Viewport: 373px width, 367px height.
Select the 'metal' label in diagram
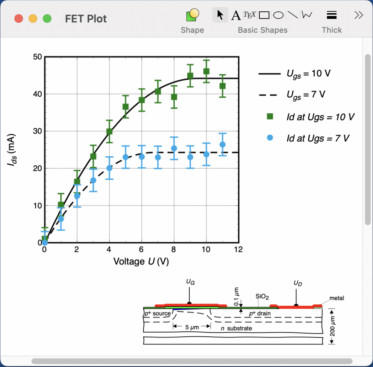click(x=336, y=298)
